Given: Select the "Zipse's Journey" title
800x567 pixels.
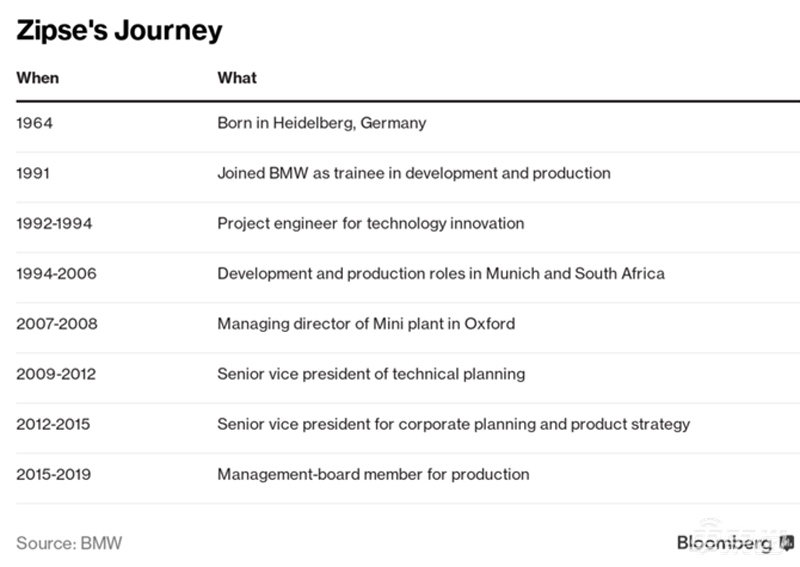Looking at the screenshot, I should tap(118, 30).
